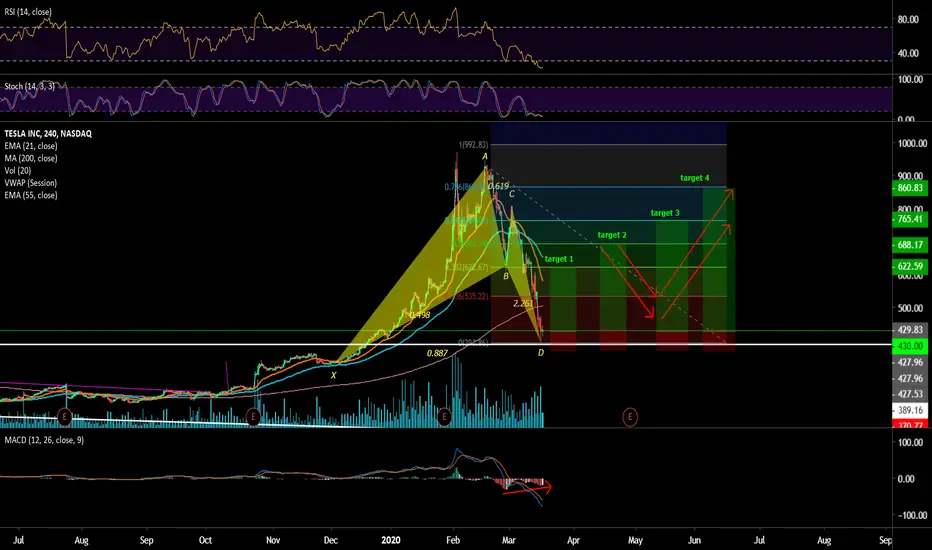The height and width of the screenshot is (550, 932).
Task: Click the 622.59 green price label
Action: pyautogui.click(x=910, y=266)
